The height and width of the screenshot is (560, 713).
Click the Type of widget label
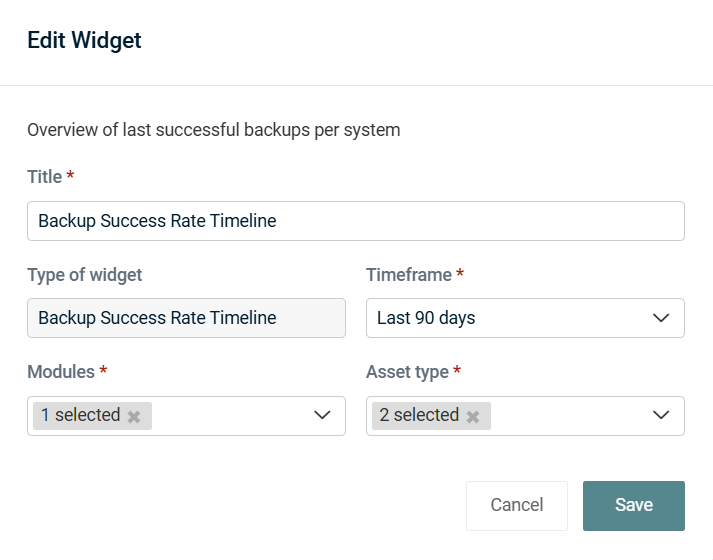click(85, 275)
